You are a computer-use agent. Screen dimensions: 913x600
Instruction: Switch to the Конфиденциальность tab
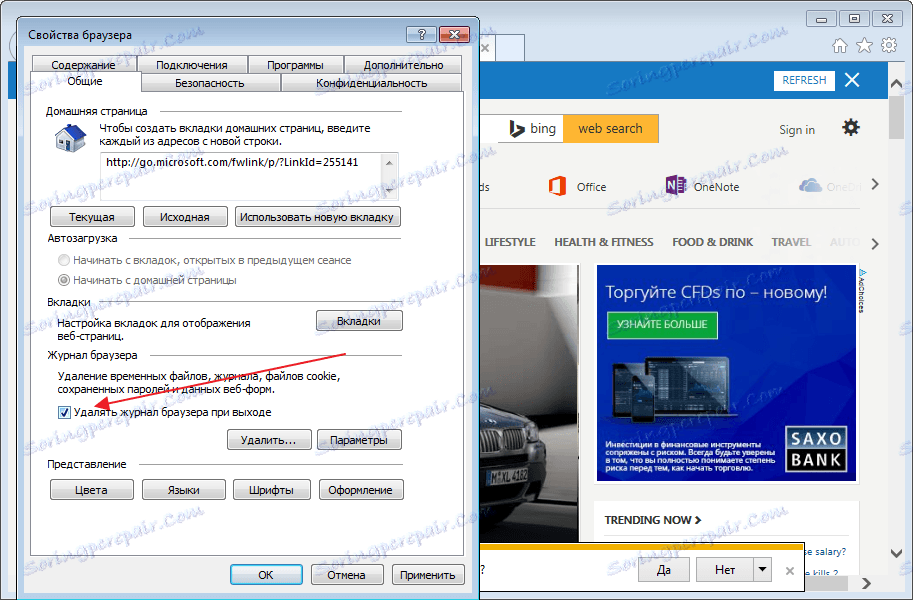371,83
